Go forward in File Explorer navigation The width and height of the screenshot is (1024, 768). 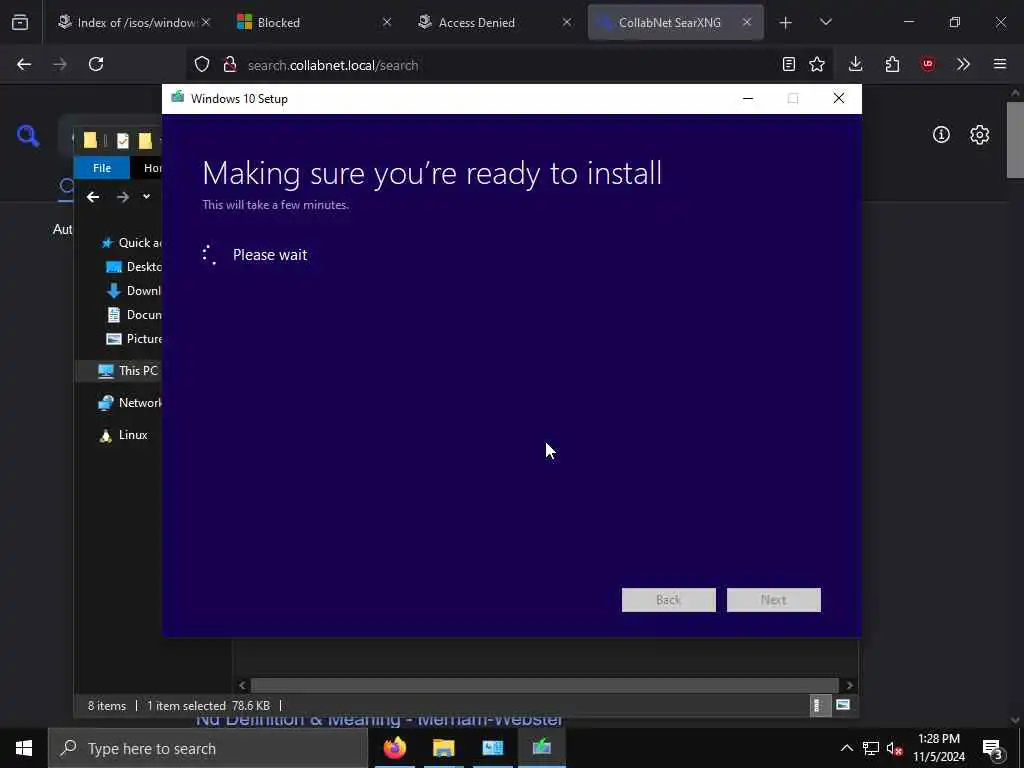point(123,197)
